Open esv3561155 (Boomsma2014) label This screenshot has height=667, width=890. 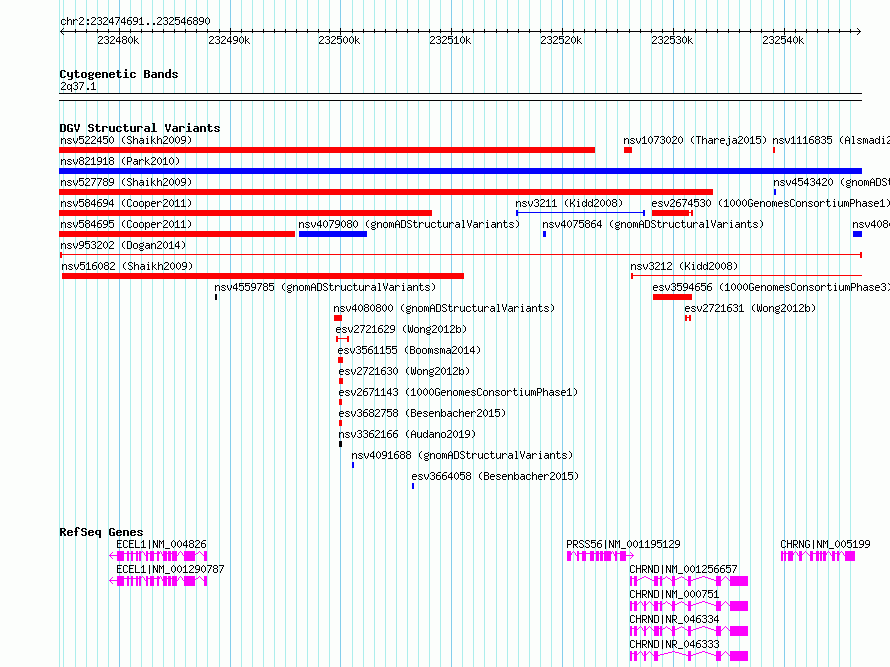(x=409, y=350)
